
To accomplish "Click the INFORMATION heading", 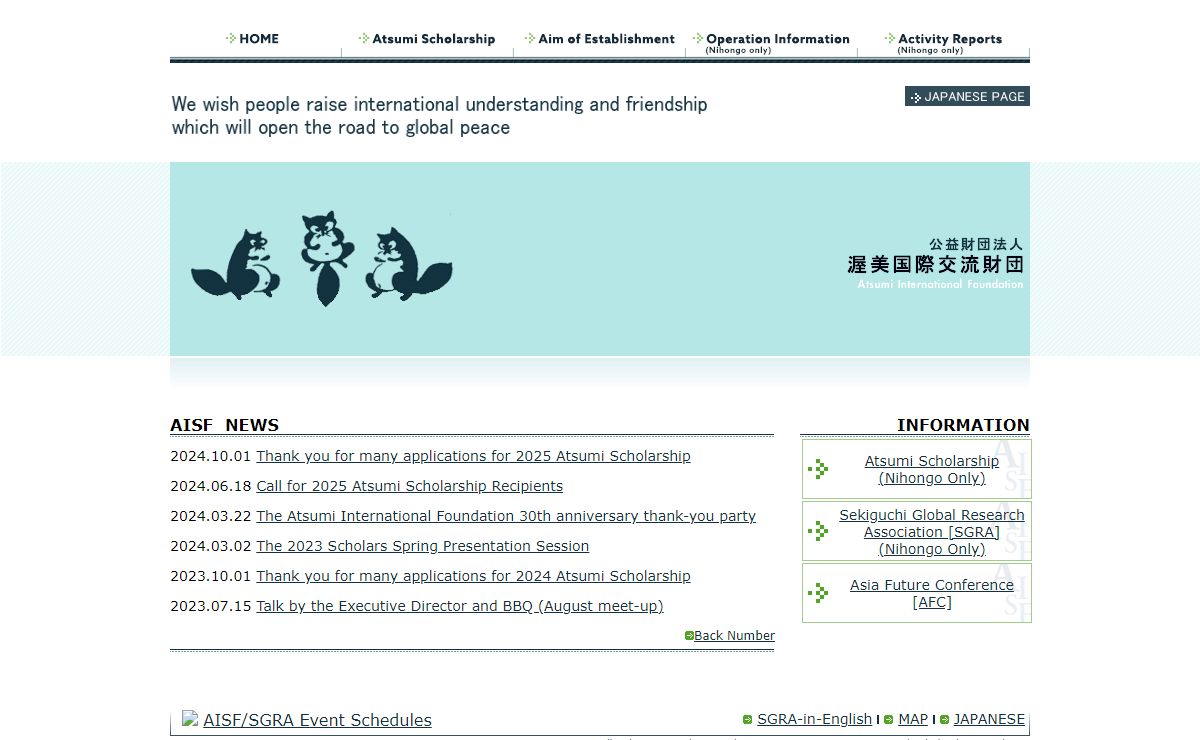I will click(x=963, y=425).
